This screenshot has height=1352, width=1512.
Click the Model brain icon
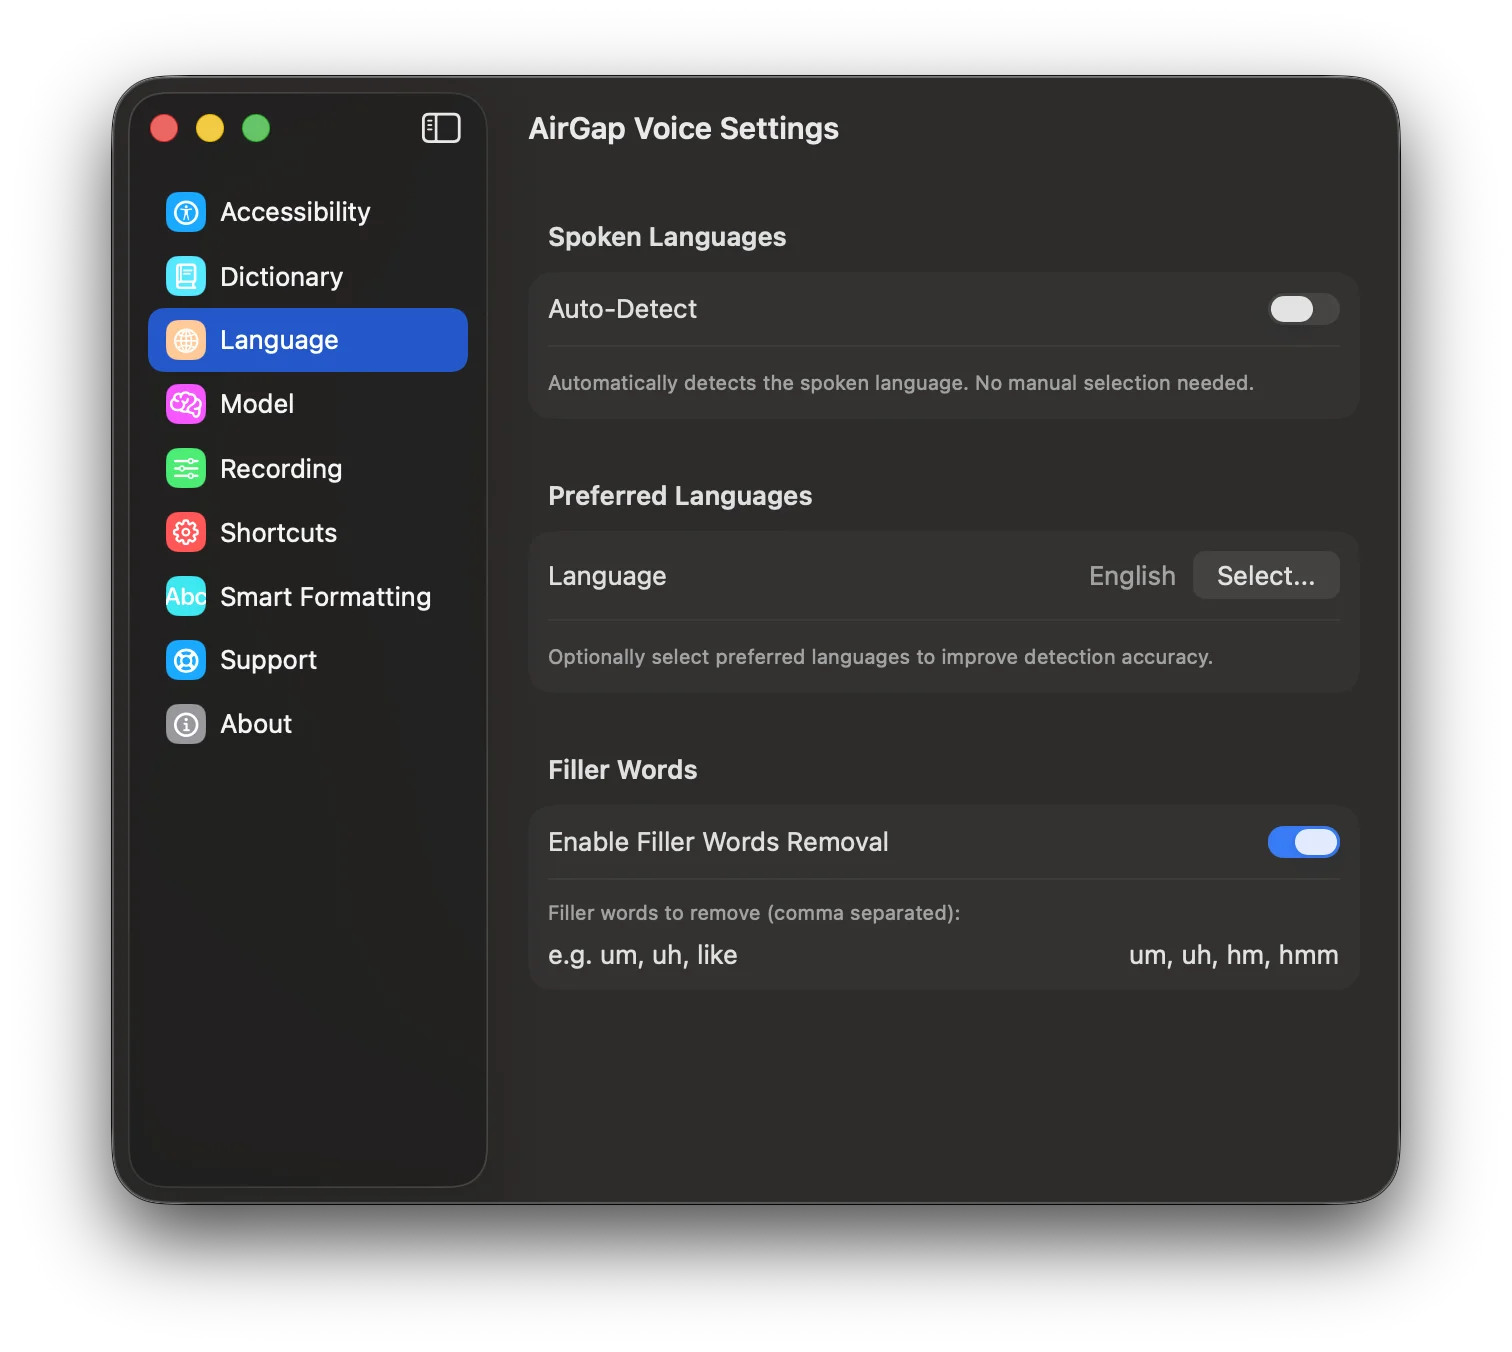click(x=186, y=404)
